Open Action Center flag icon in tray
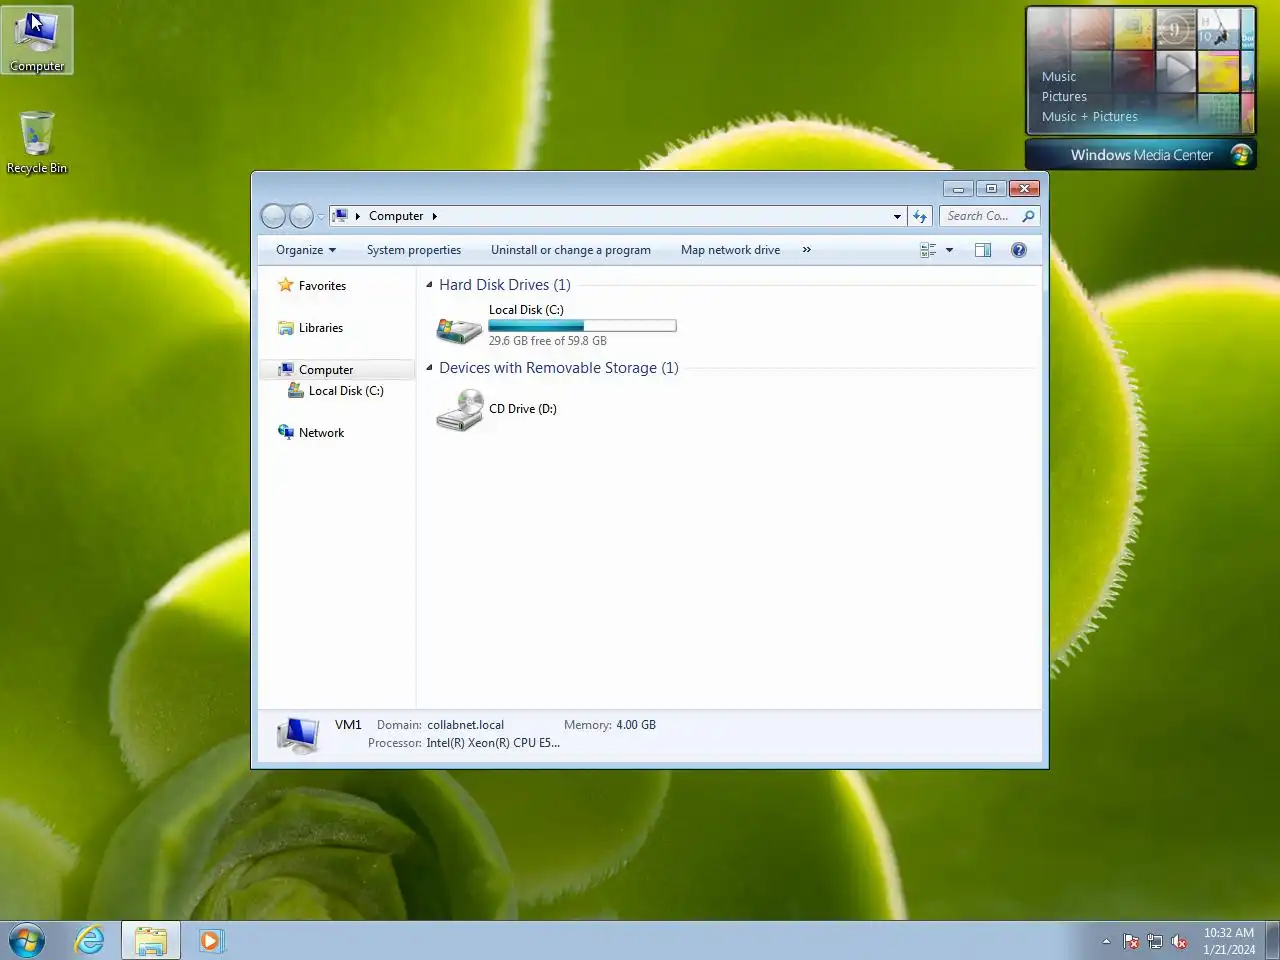 1131,942
